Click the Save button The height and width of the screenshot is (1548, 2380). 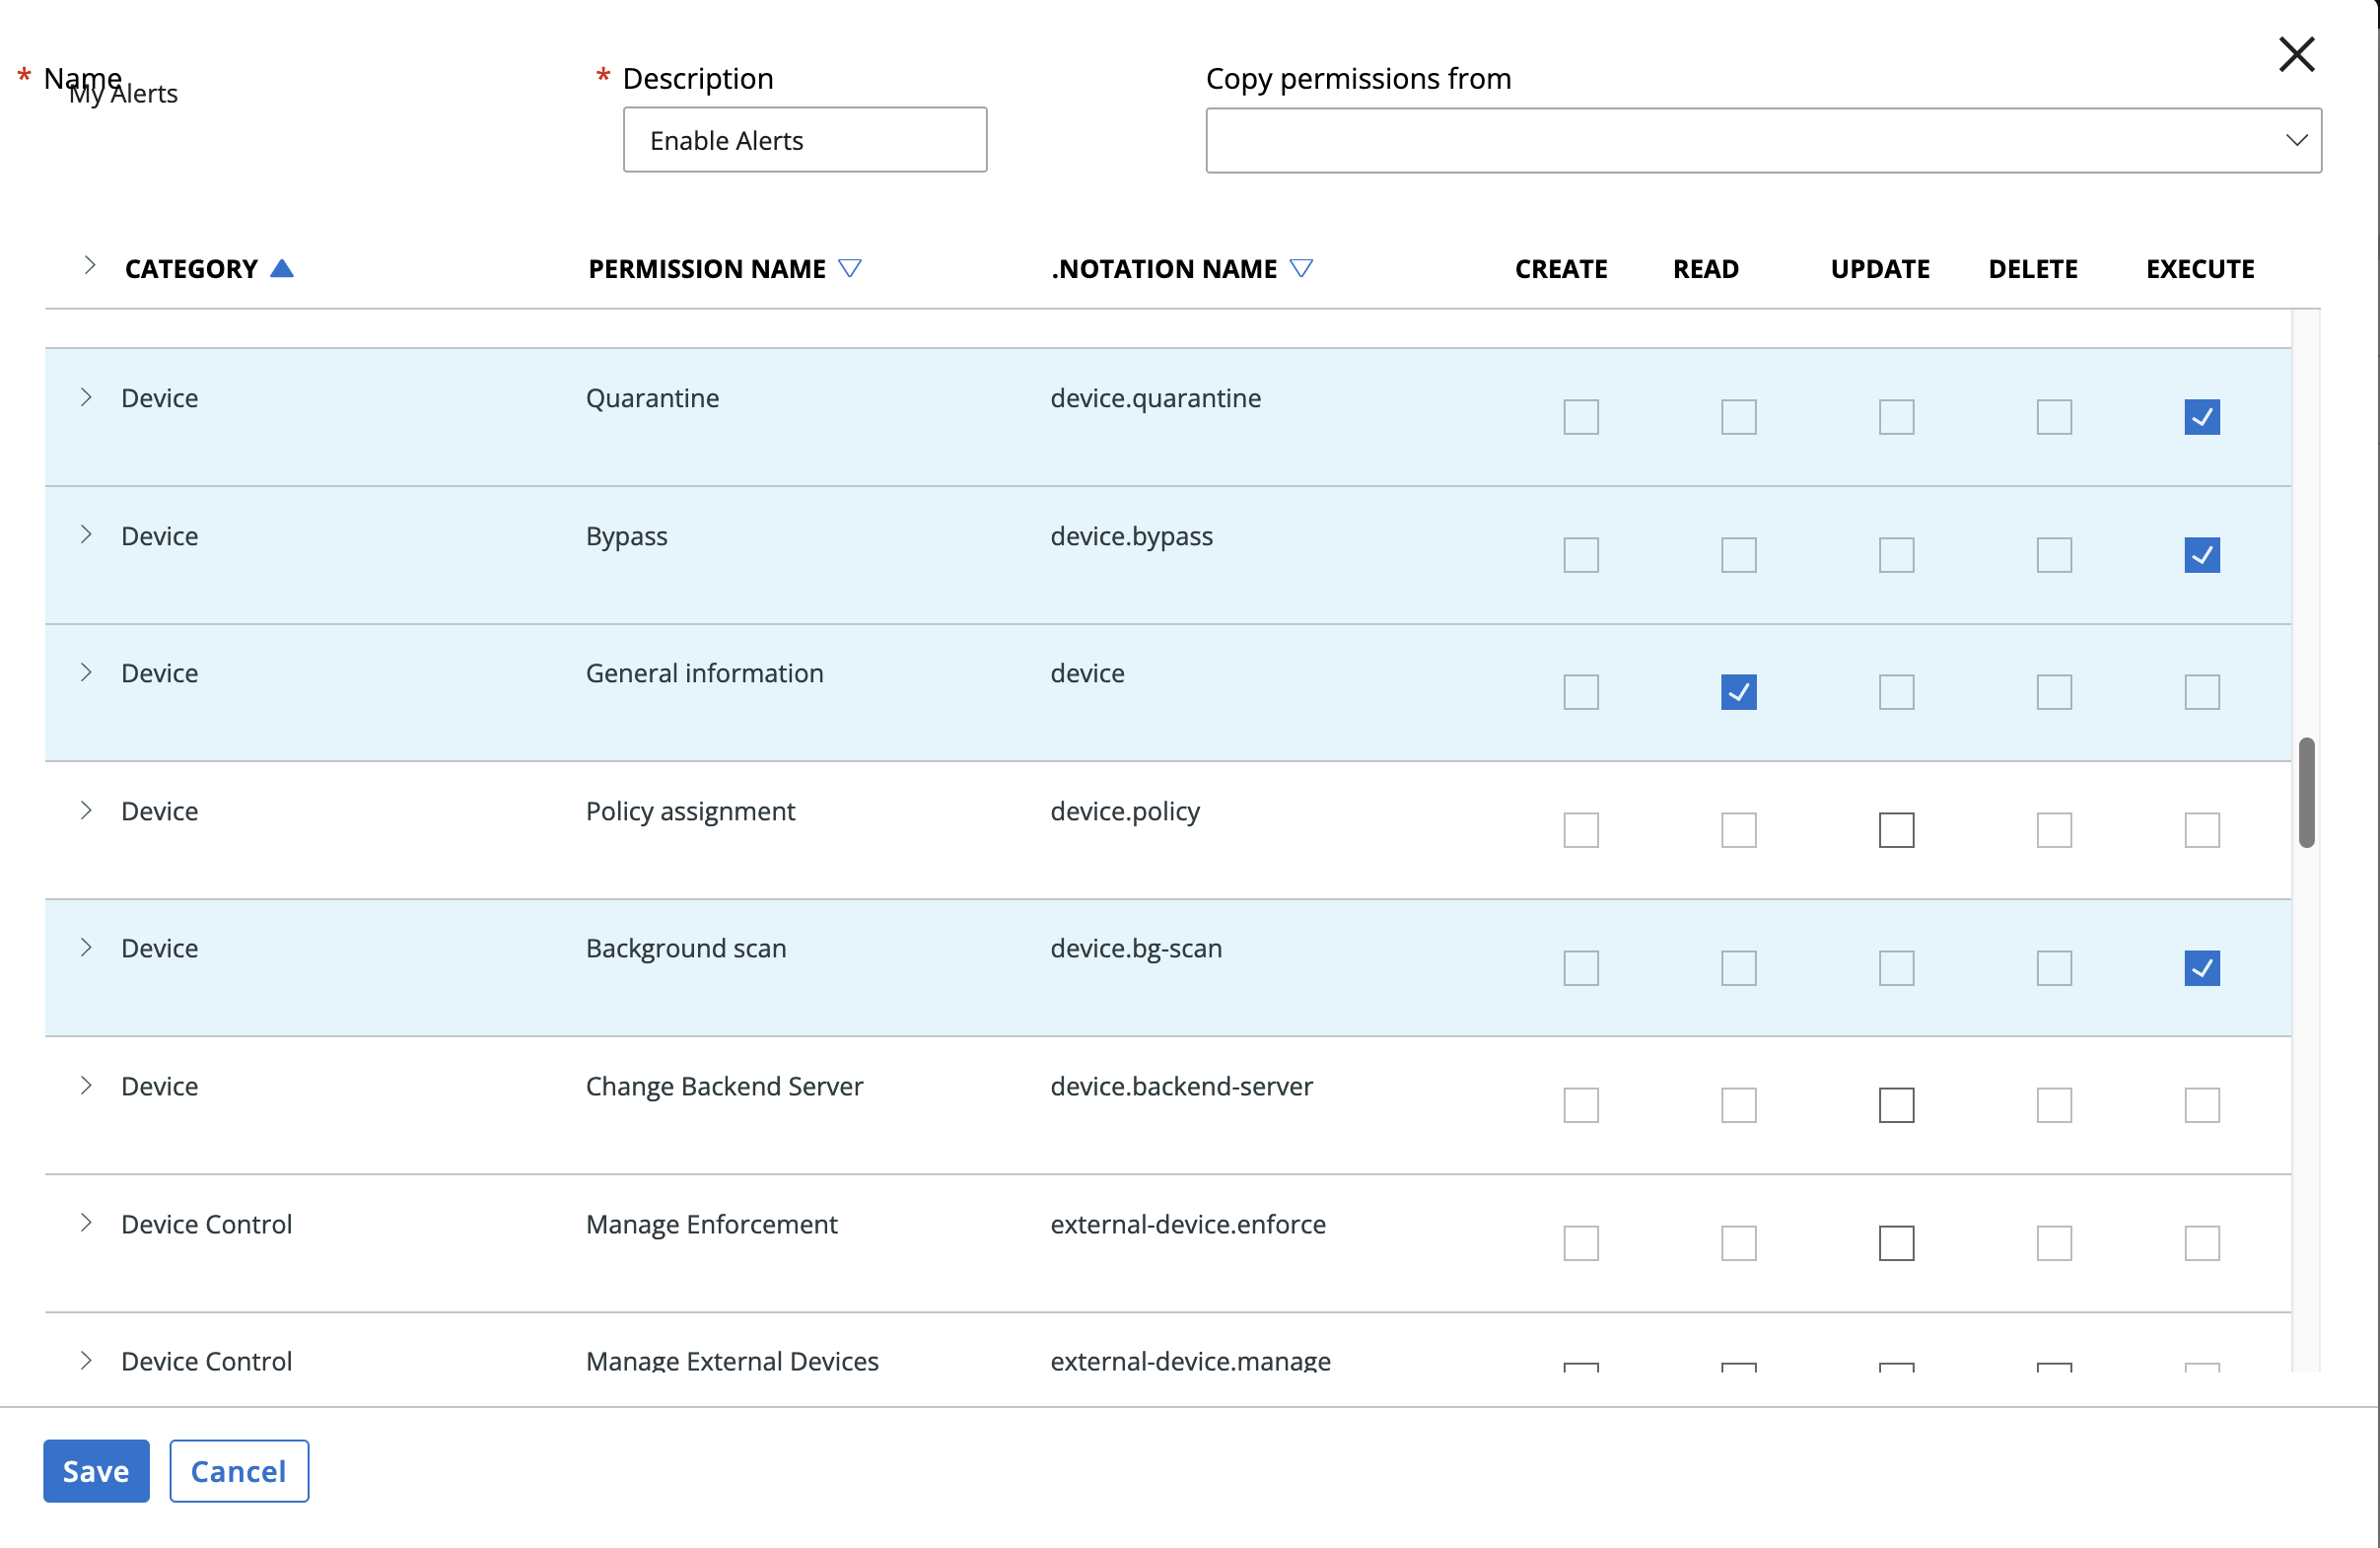coord(96,1470)
